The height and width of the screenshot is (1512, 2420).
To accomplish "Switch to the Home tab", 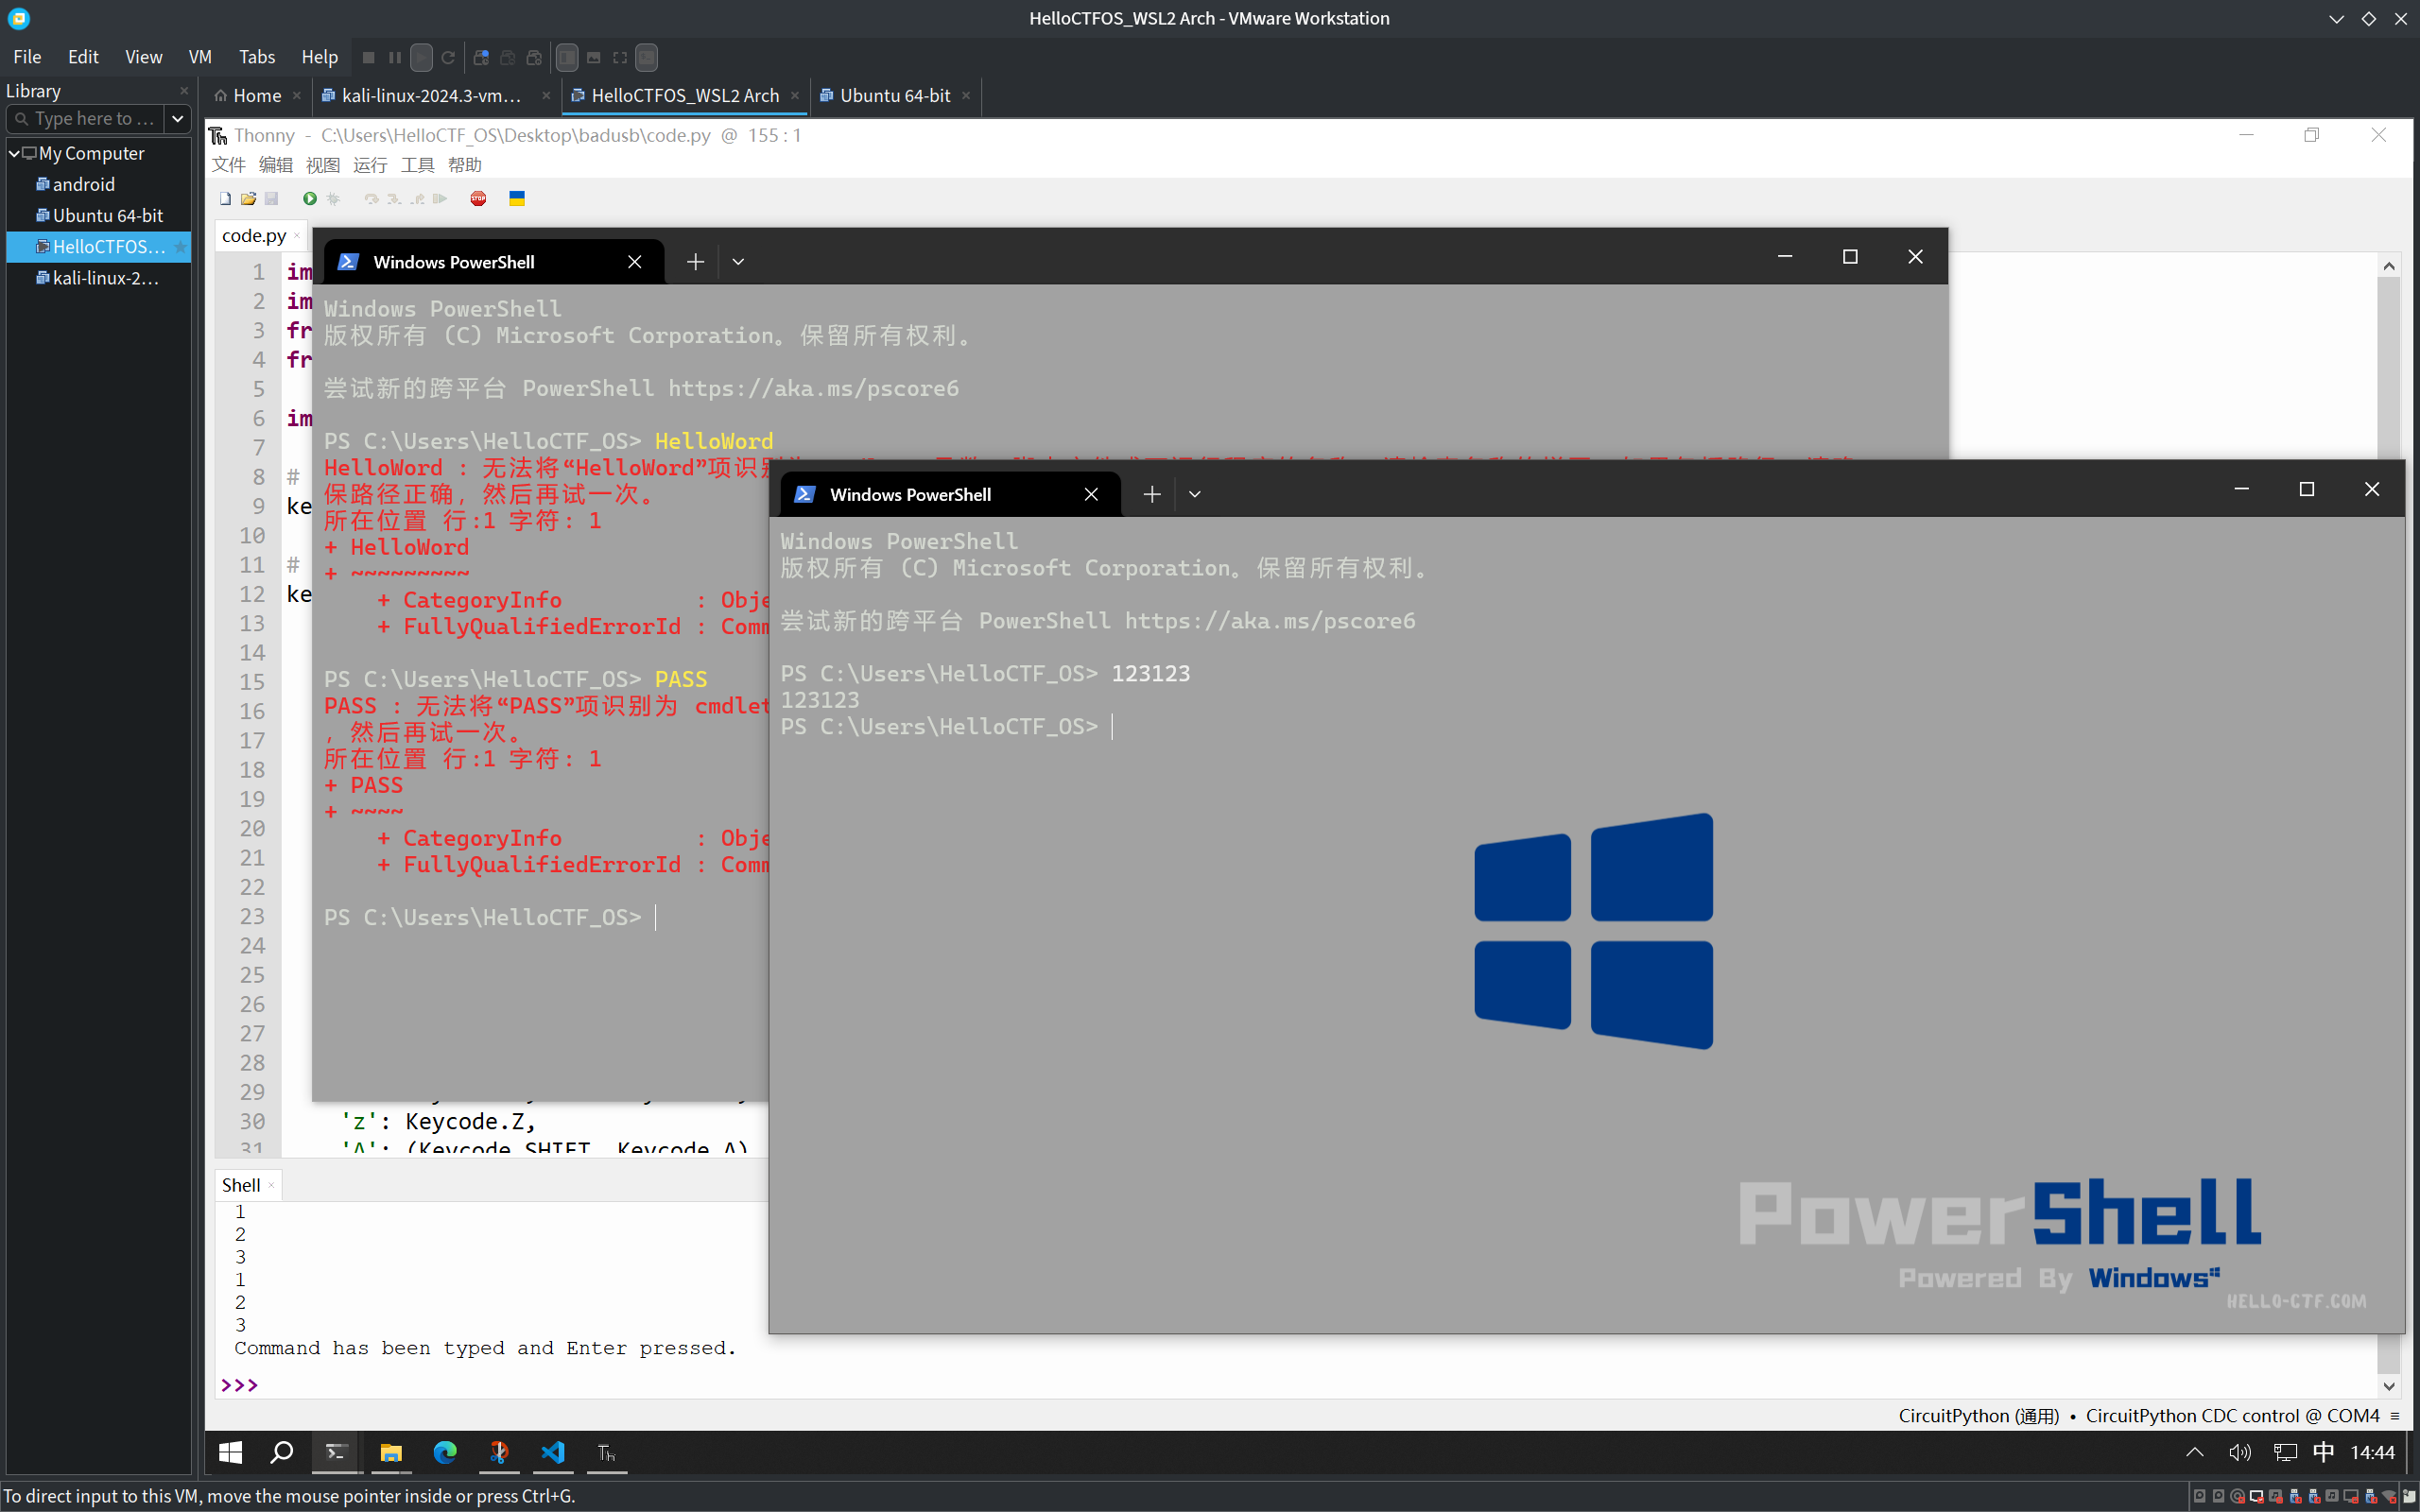I will click(x=257, y=96).
